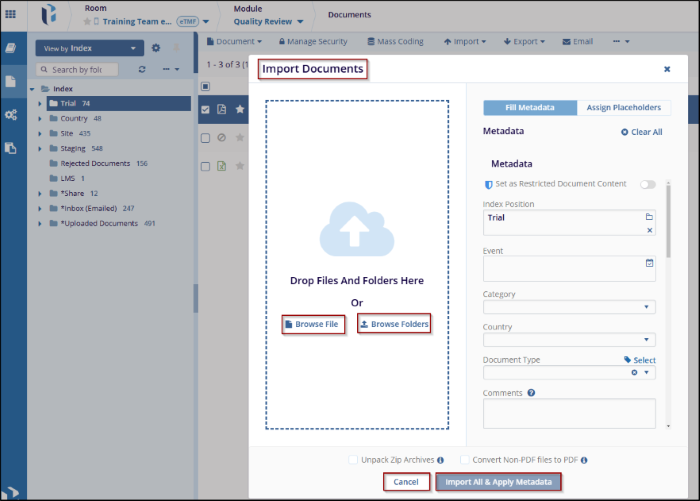Check Convert Non-PDF files to PDF
Viewport: 700px width, 501px height.
465,460
